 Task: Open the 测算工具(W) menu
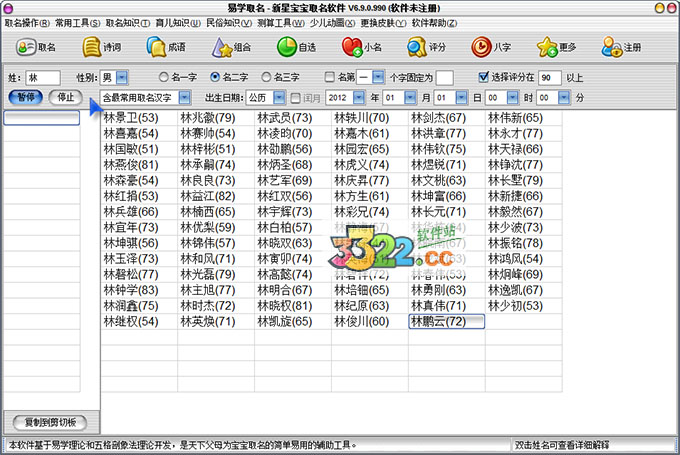[281, 23]
